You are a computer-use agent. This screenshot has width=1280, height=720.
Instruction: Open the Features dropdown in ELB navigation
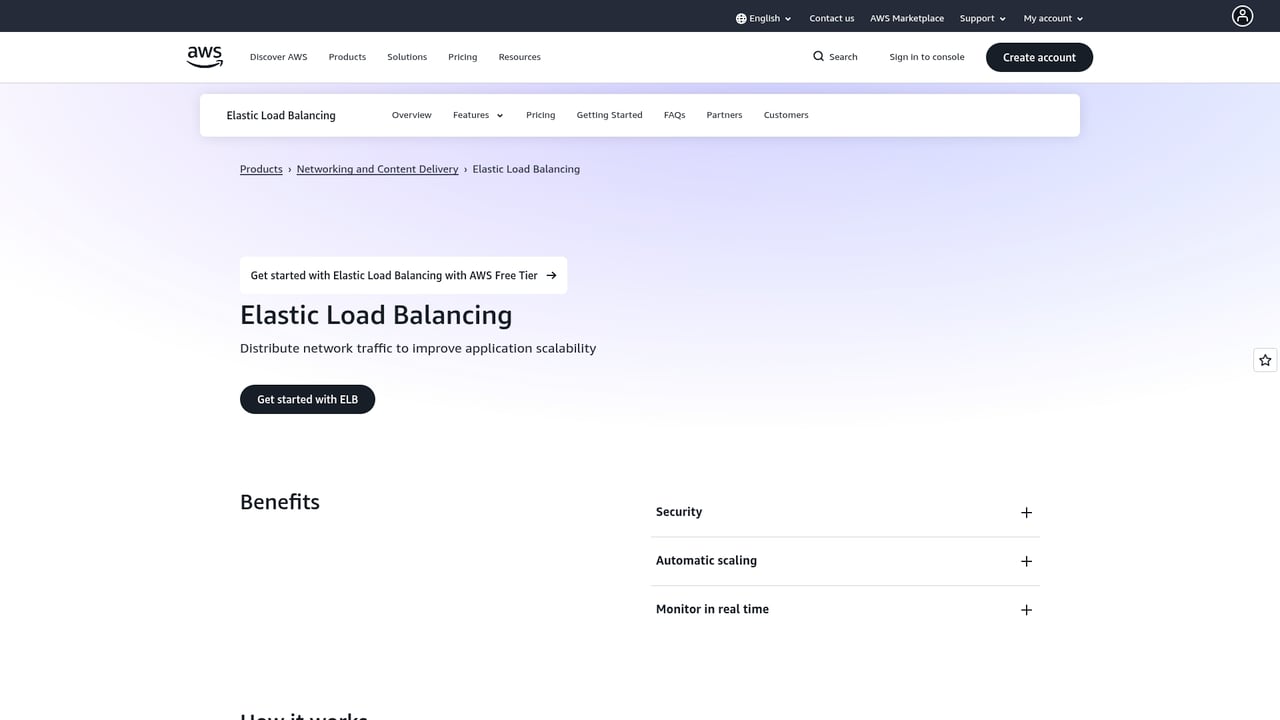(477, 115)
